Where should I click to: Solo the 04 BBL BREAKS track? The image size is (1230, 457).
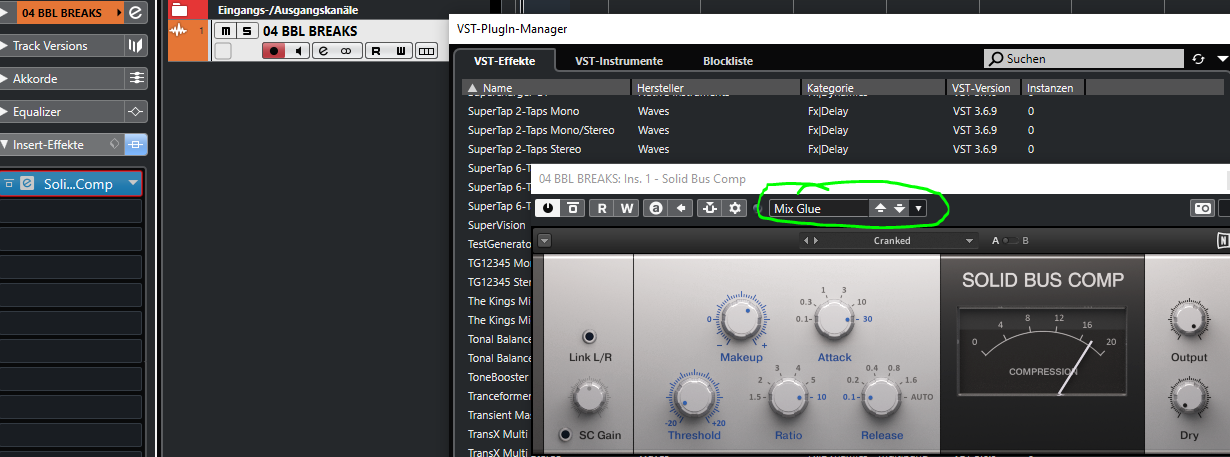(x=247, y=31)
